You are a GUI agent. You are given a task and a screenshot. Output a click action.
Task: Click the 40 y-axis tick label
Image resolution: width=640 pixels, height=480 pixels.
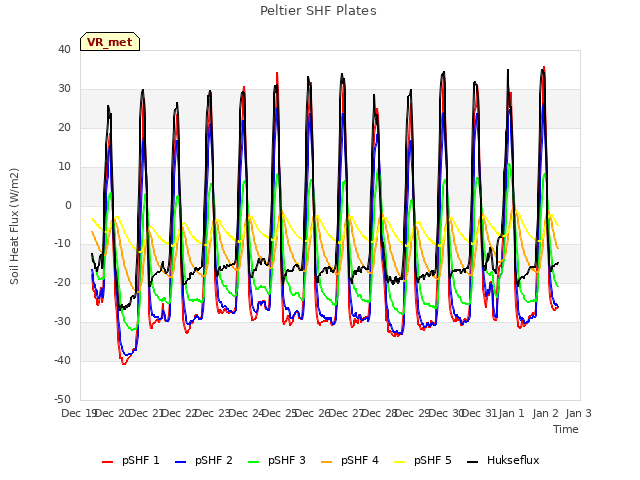click(64, 49)
